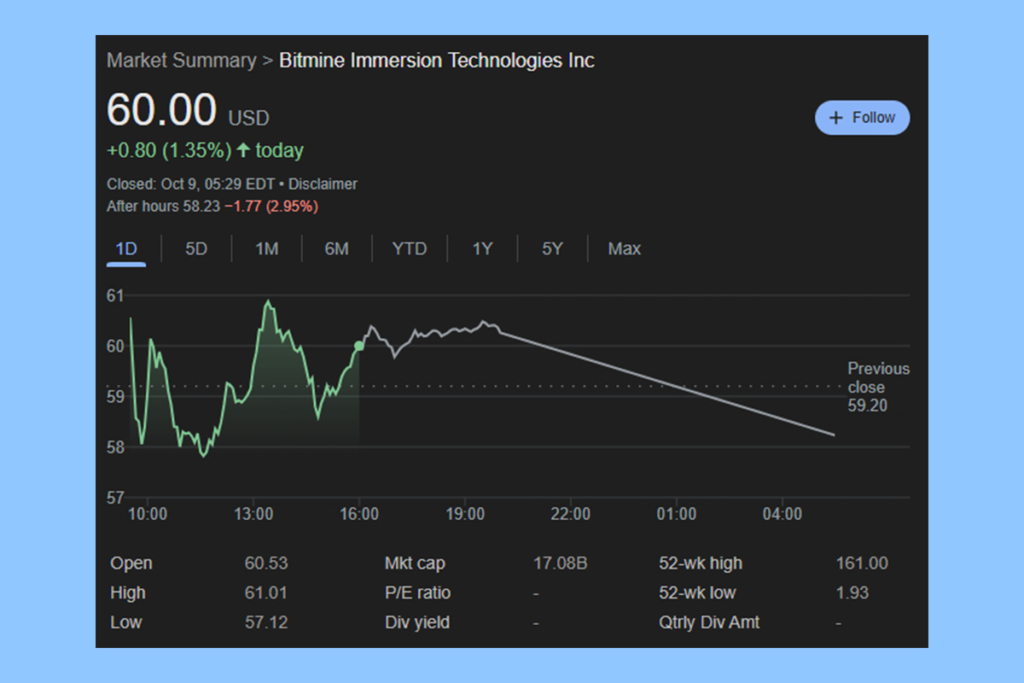Click the Mkt cap value 17.08B
Viewport: 1024px width, 683px height.
560,563
